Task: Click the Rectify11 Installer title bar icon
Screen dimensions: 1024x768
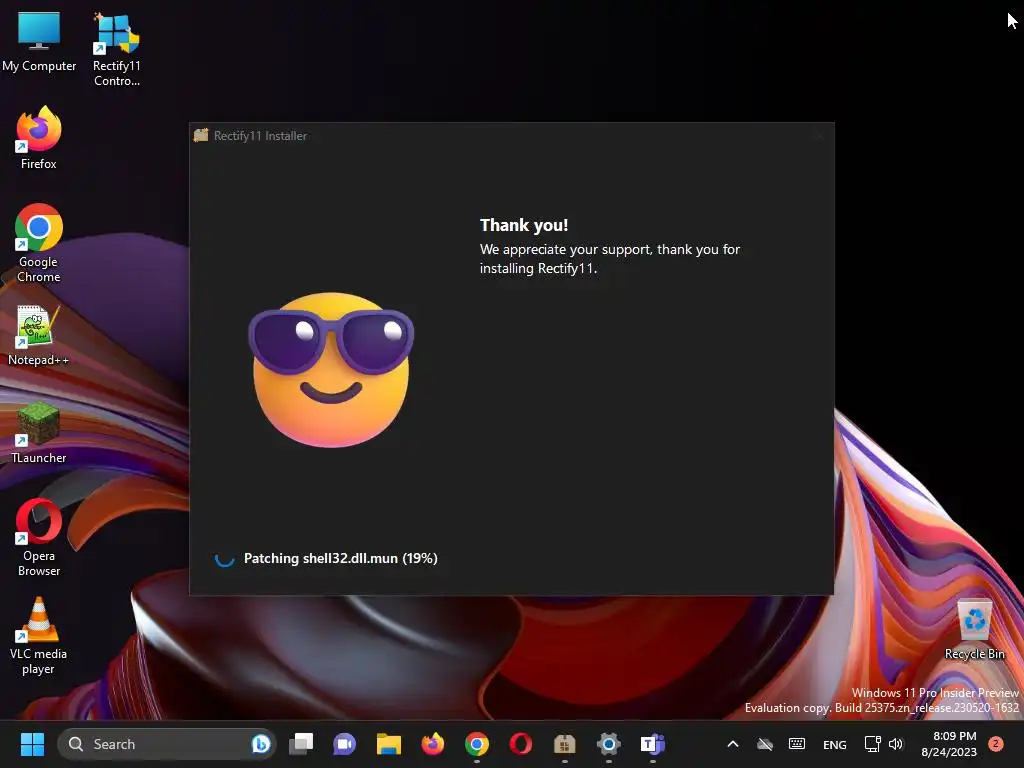Action: [201, 135]
